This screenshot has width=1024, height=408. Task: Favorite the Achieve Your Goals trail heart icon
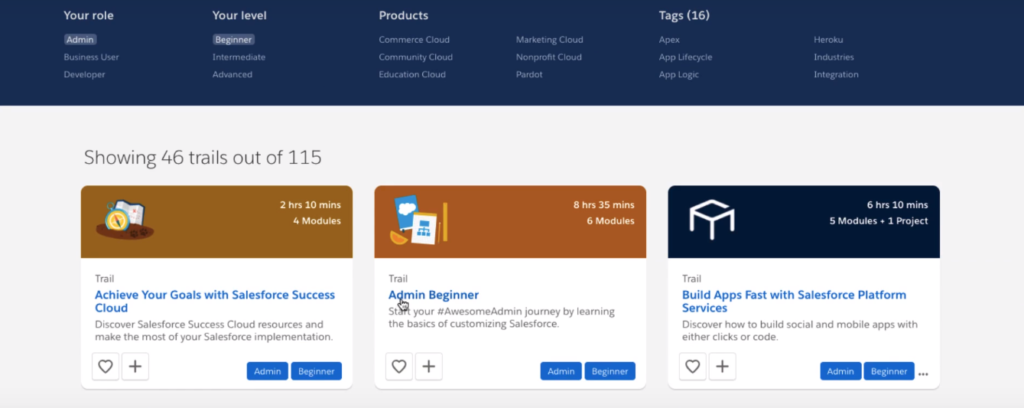coord(105,366)
